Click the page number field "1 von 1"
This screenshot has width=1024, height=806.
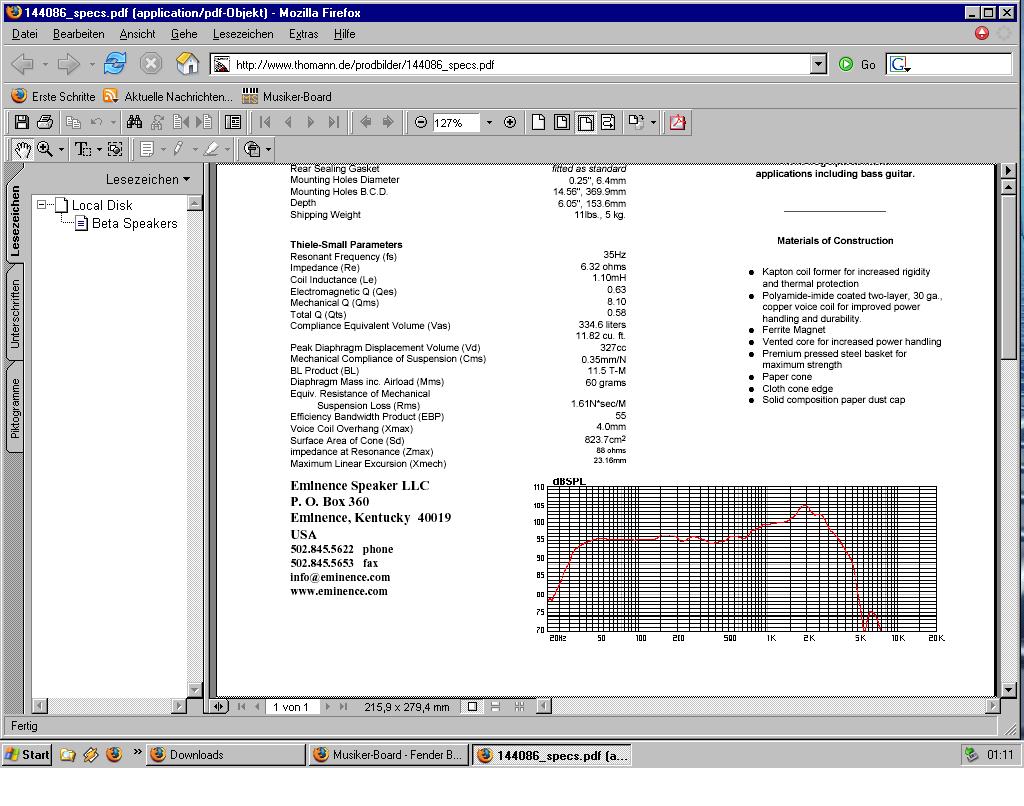tap(291, 706)
